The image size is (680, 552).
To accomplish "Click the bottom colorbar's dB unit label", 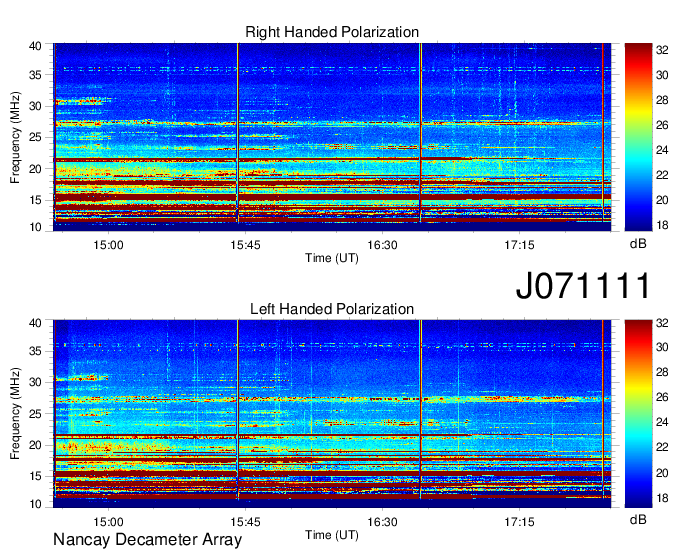I will click(x=638, y=519).
